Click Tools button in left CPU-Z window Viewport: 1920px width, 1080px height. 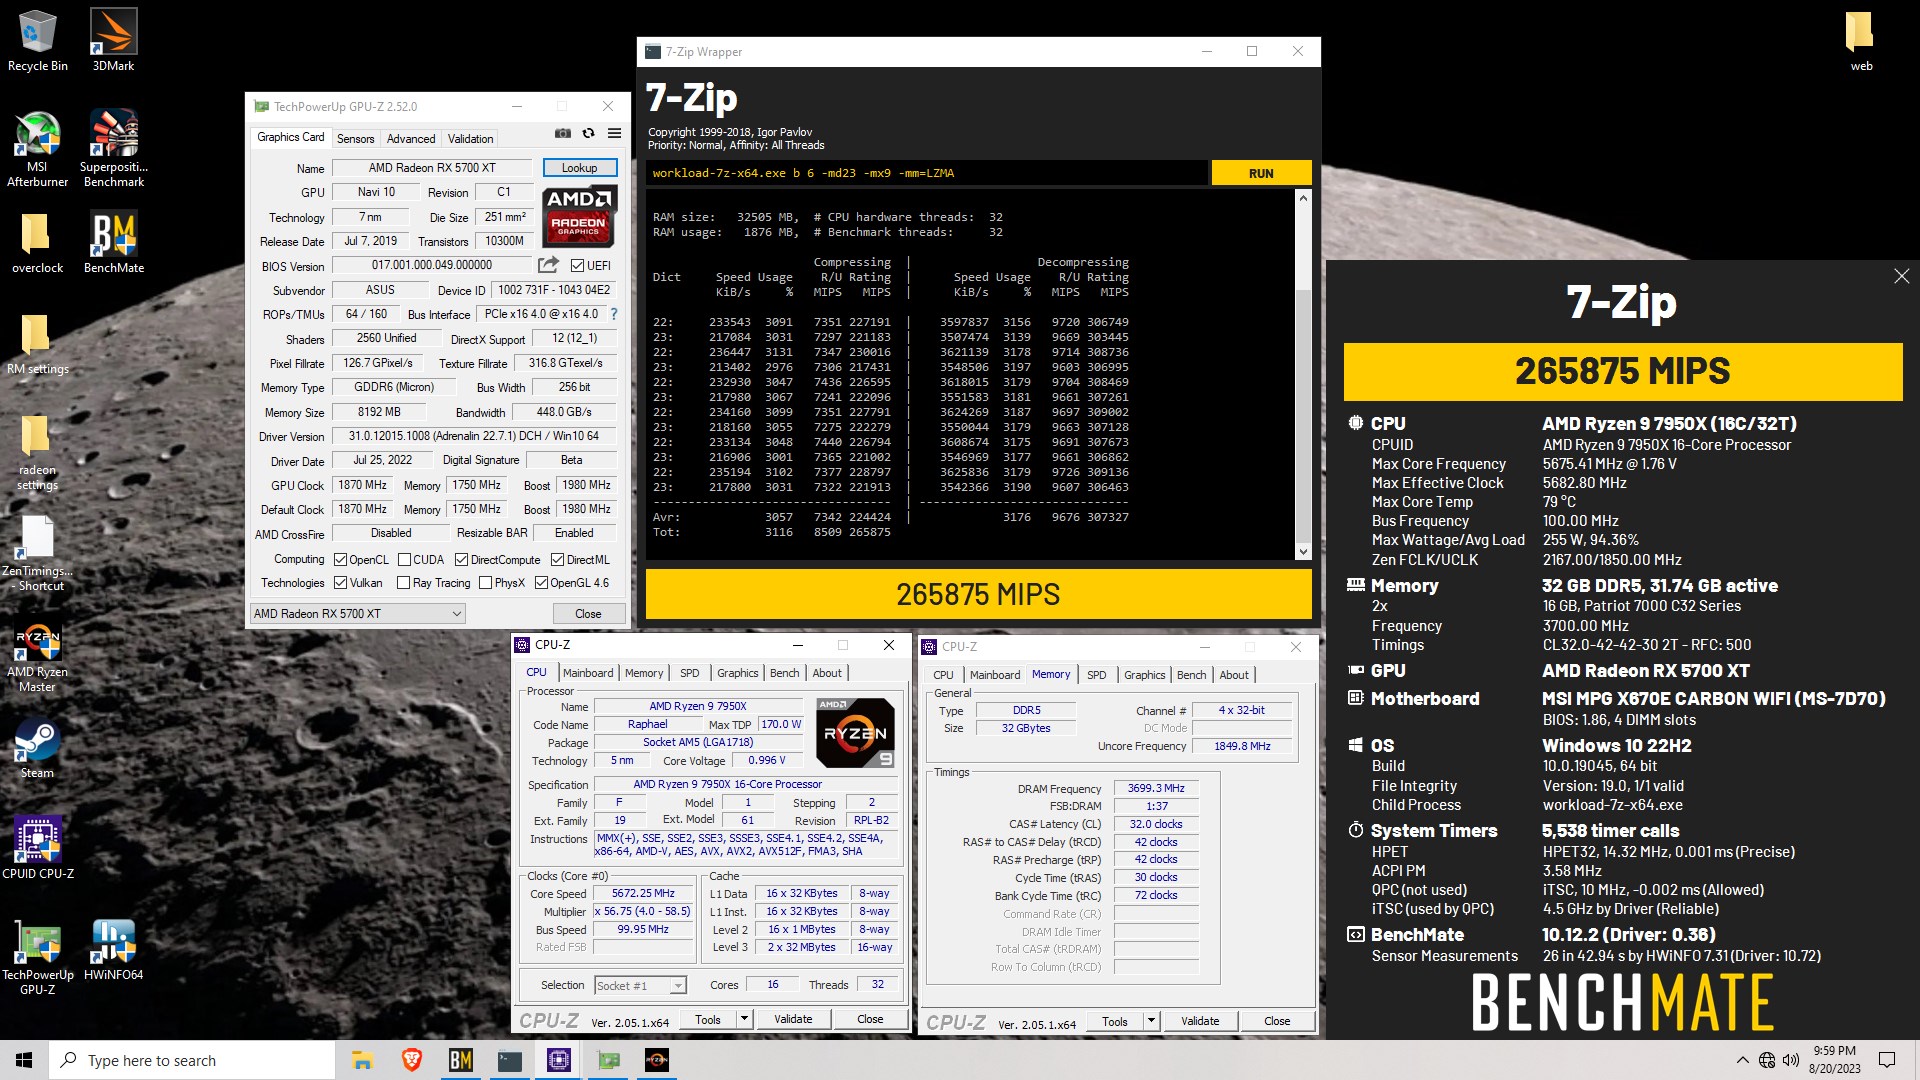point(708,1019)
